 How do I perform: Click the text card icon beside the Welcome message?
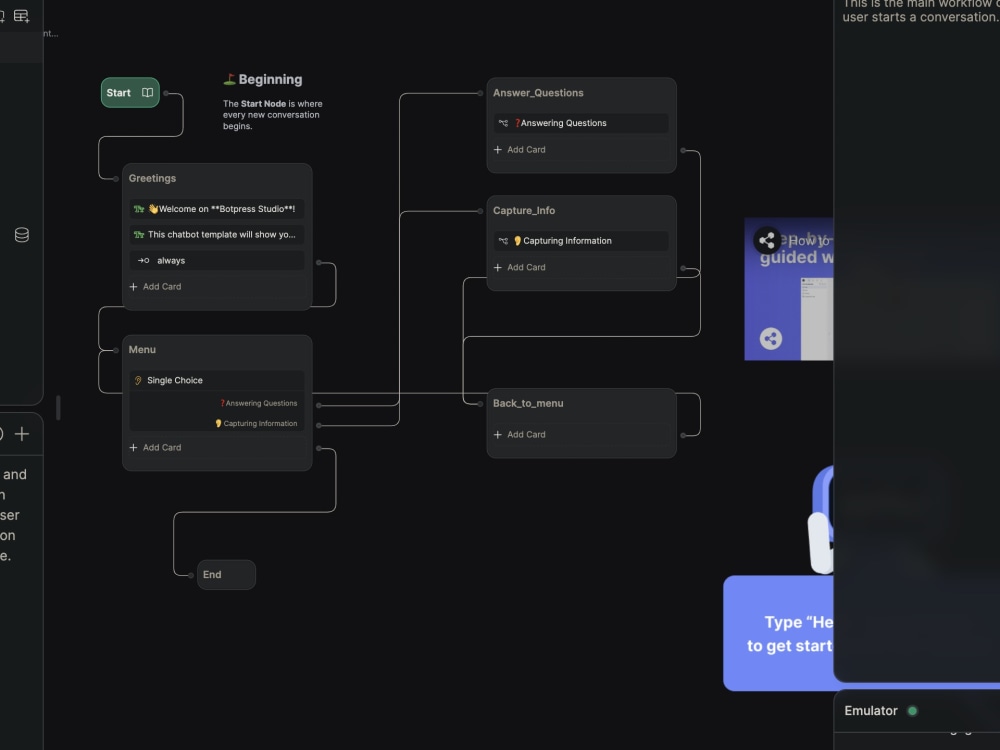tap(140, 208)
